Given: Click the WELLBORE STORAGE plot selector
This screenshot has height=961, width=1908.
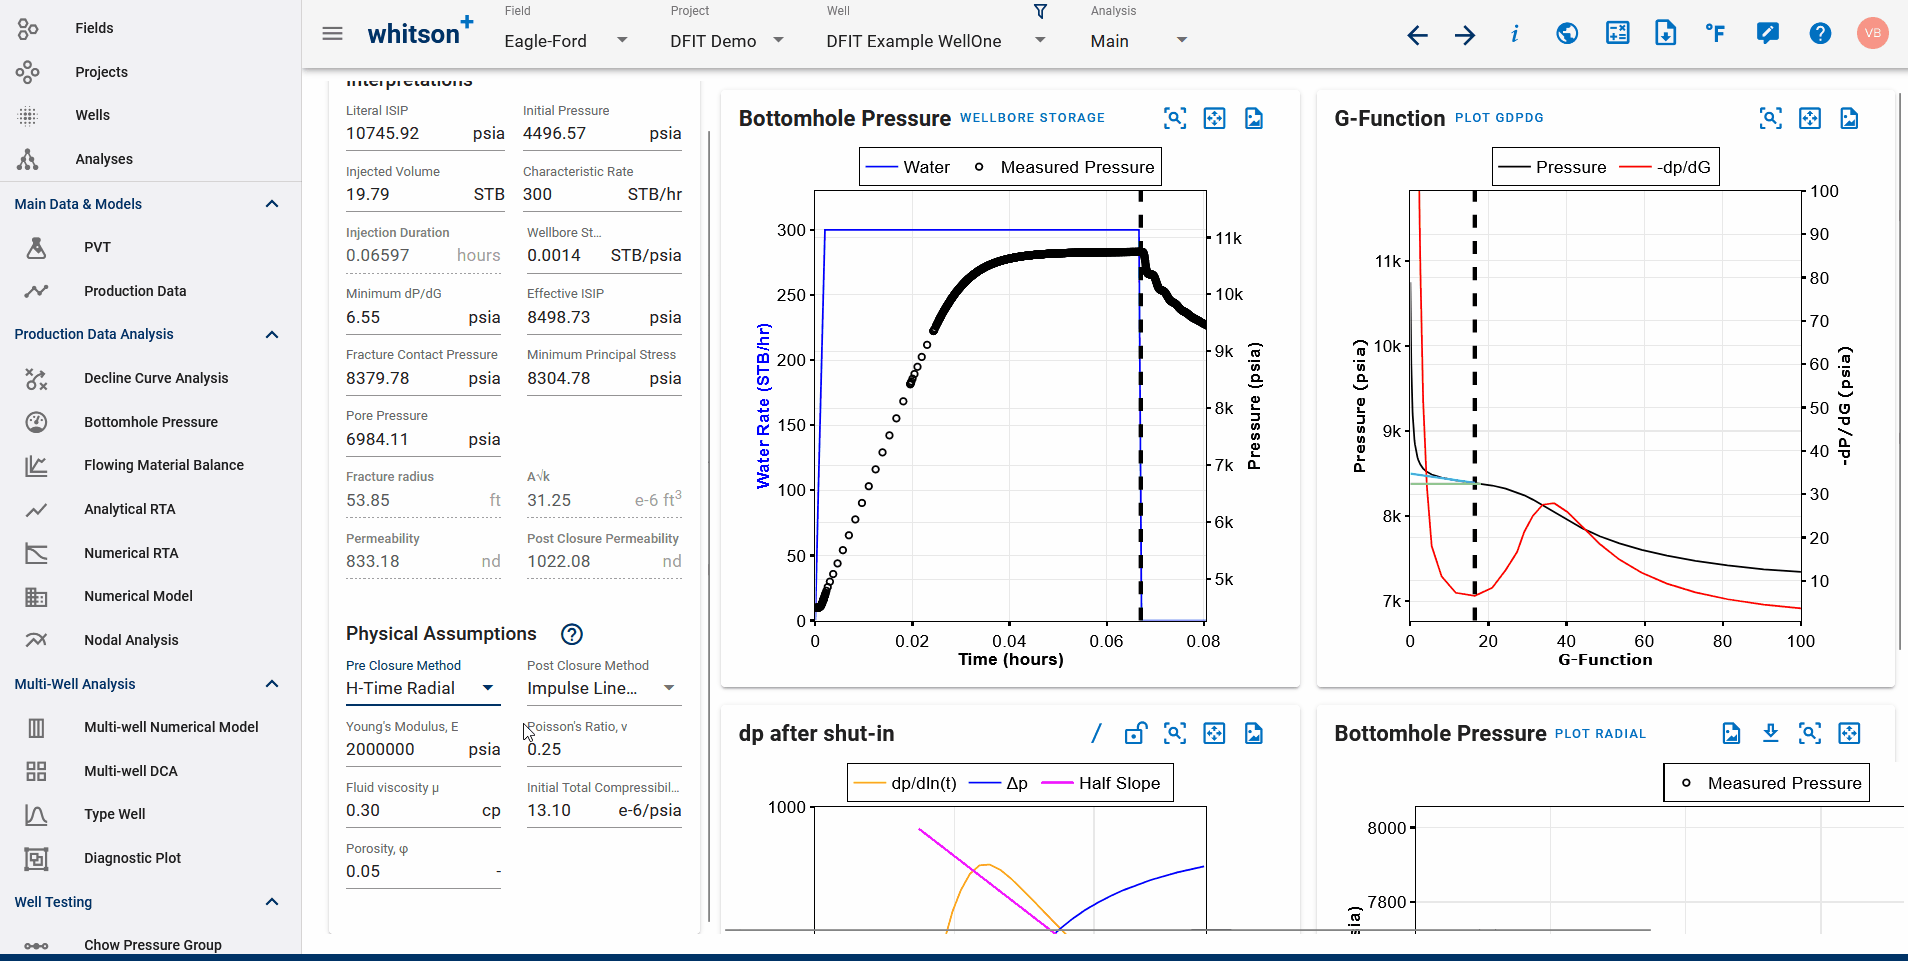Looking at the screenshot, I should click(1032, 118).
